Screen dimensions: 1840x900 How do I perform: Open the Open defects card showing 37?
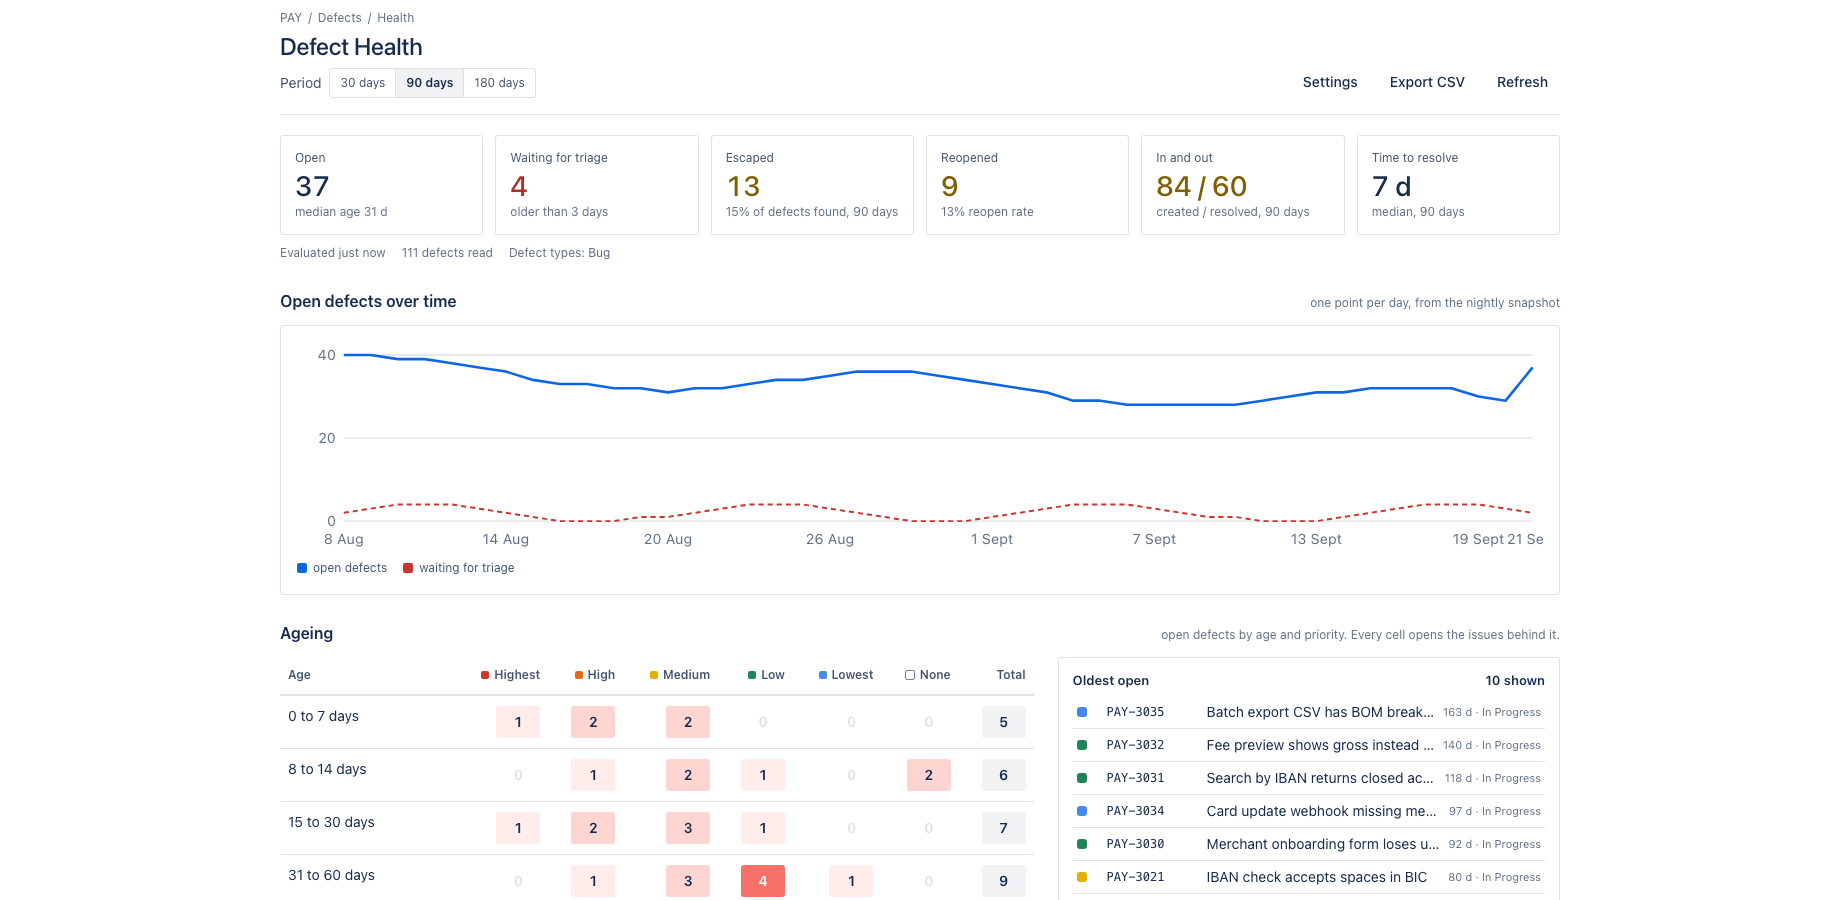coord(381,185)
